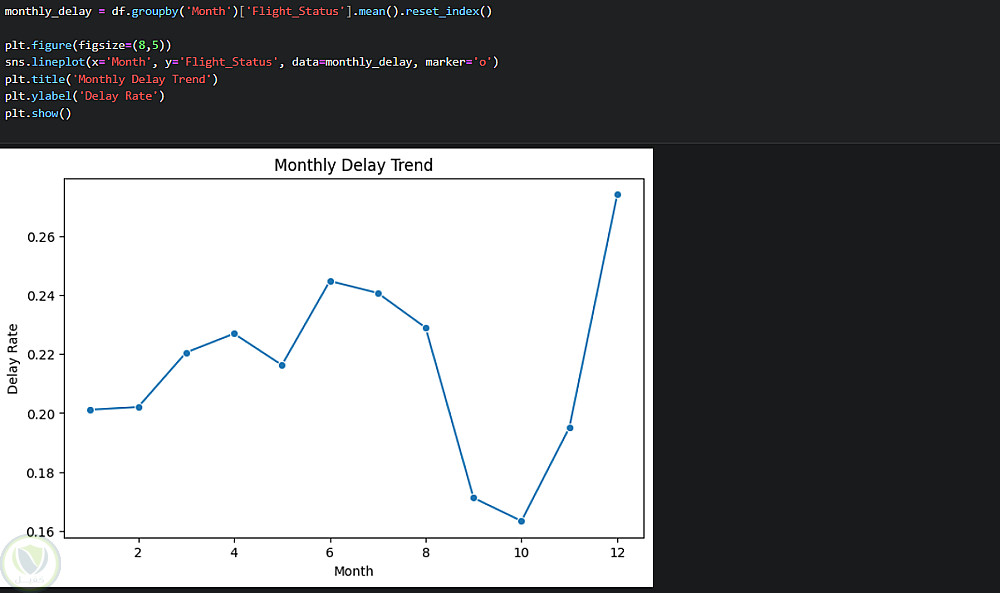Click the plt.figure figsize code line
Screen dimensions: 1000x593
(x=88, y=45)
